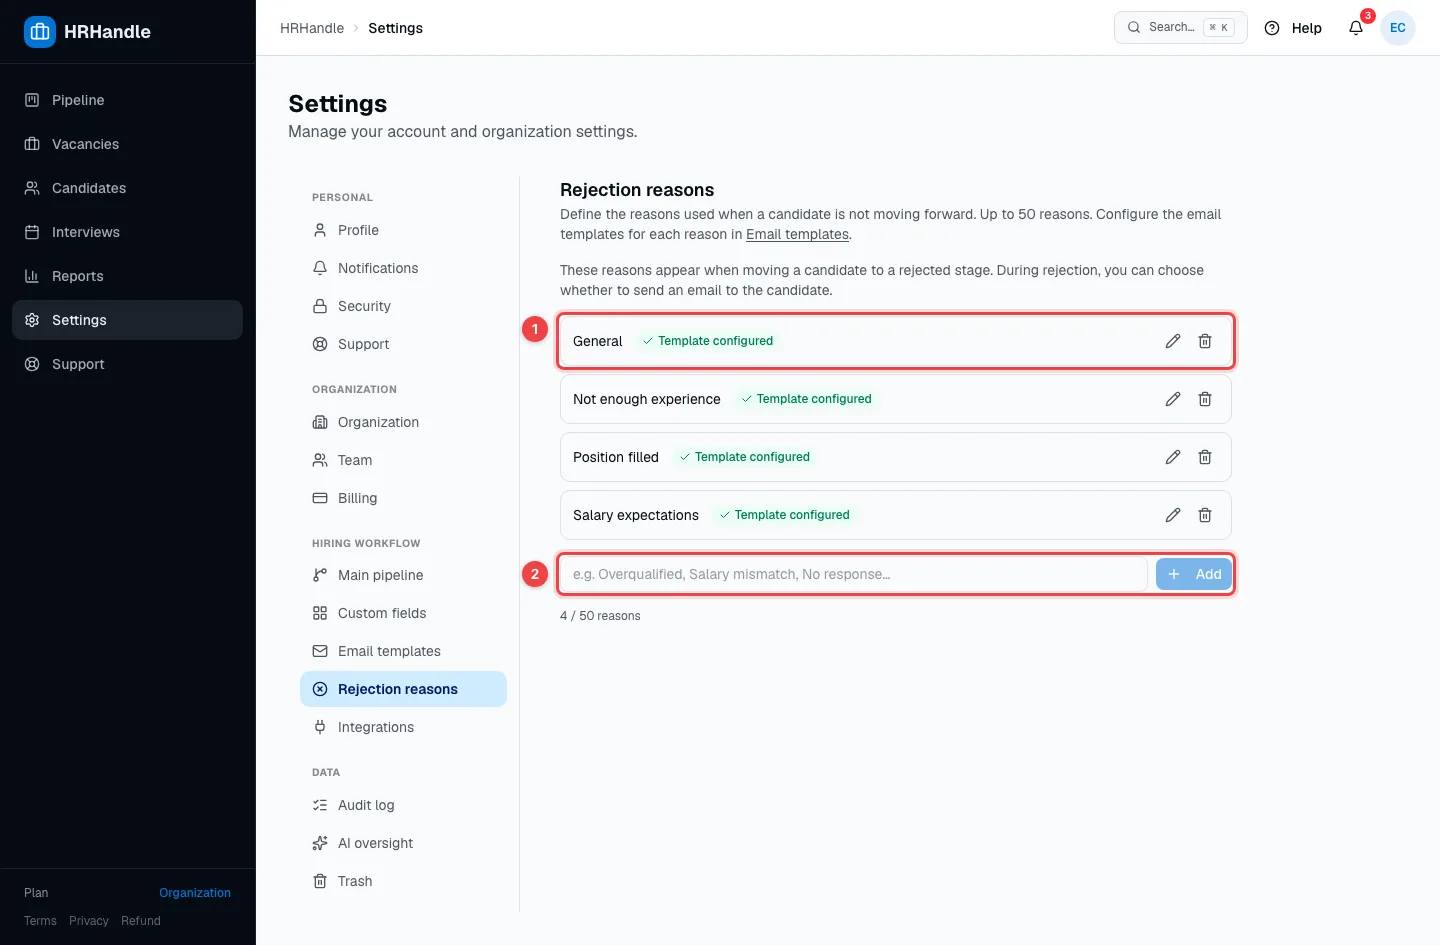Edit the General rejection reason
Image resolution: width=1440 pixels, height=945 pixels.
[x=1173, y=341]
